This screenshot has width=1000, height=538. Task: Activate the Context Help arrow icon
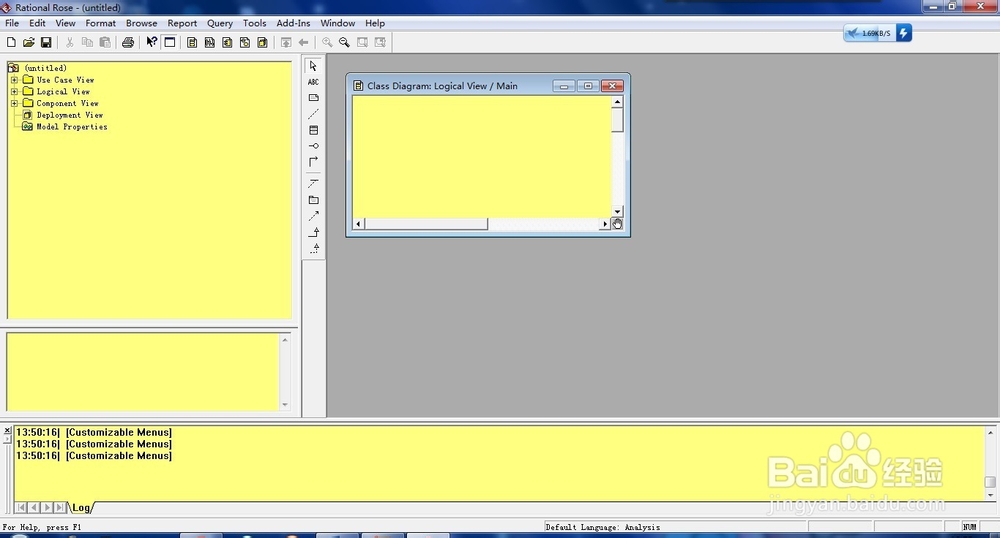pyautogui.click(x=151, y=42)
